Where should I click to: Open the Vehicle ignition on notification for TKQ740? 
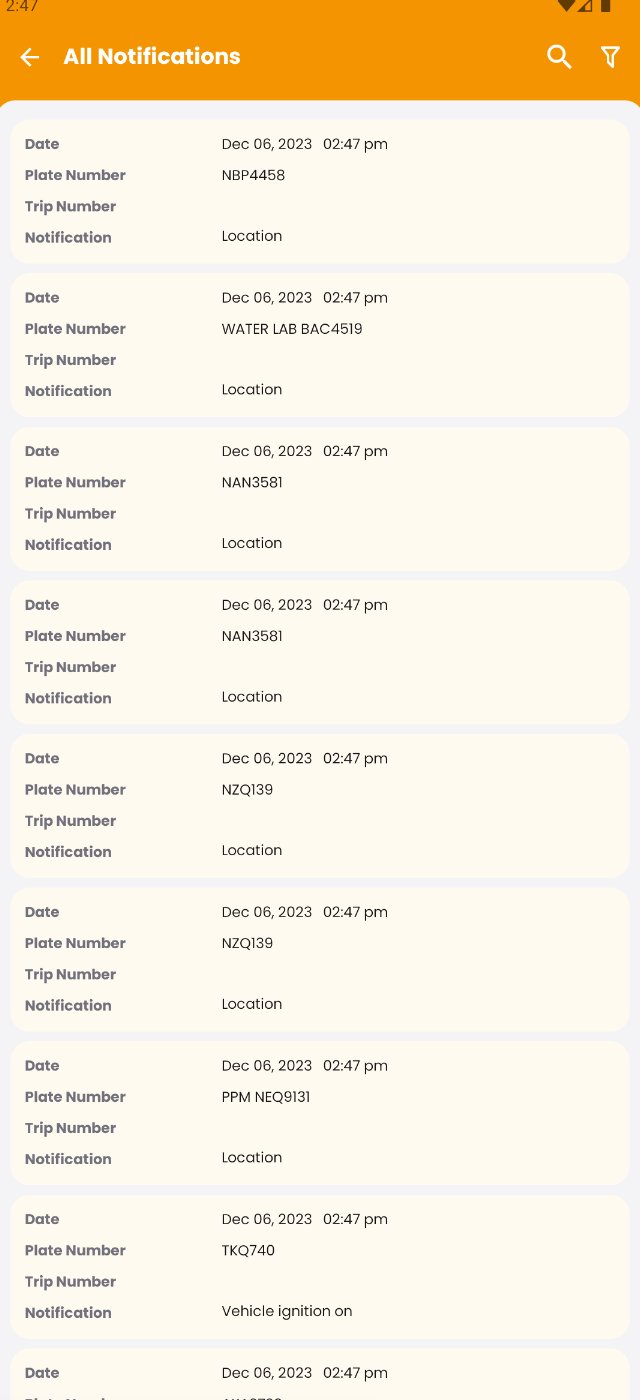(320, 1265)
